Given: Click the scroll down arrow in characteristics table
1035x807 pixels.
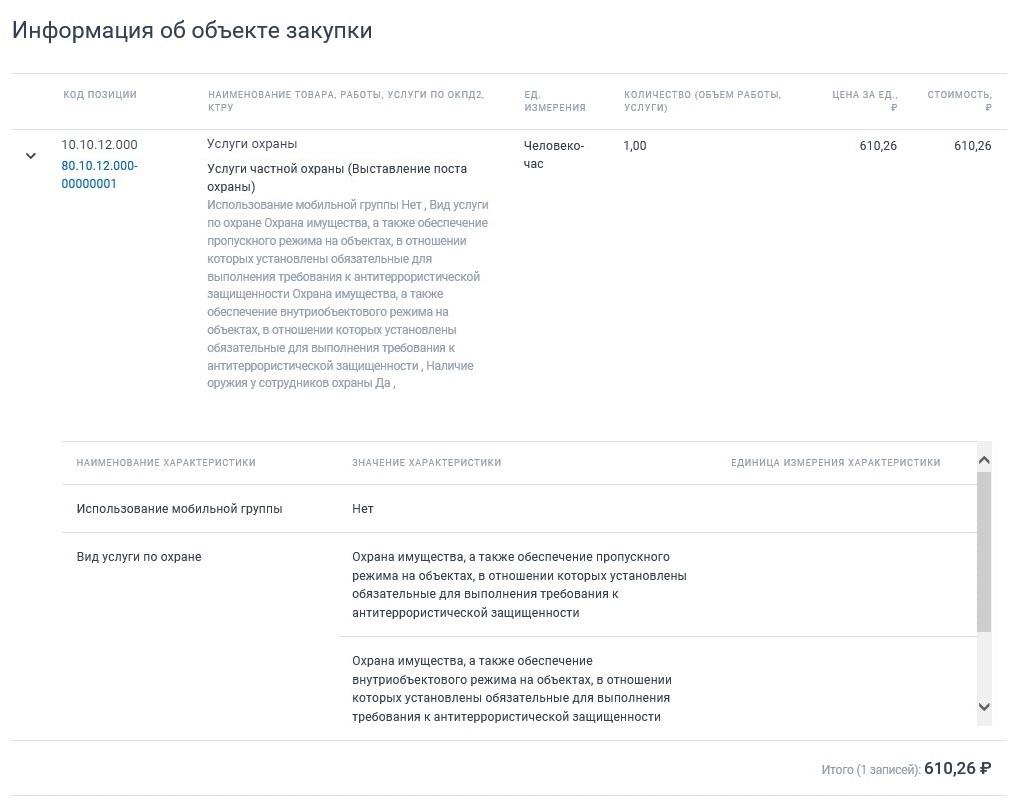Looking at the screenshot, I should [x=984, y=707].
